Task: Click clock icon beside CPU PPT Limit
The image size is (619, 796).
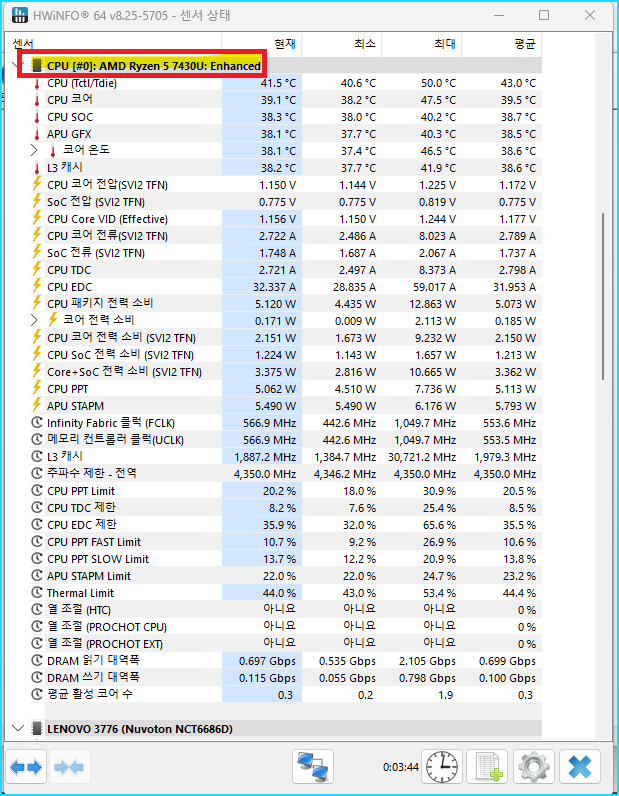Action: pyautogui.click(x=37, y=491)
